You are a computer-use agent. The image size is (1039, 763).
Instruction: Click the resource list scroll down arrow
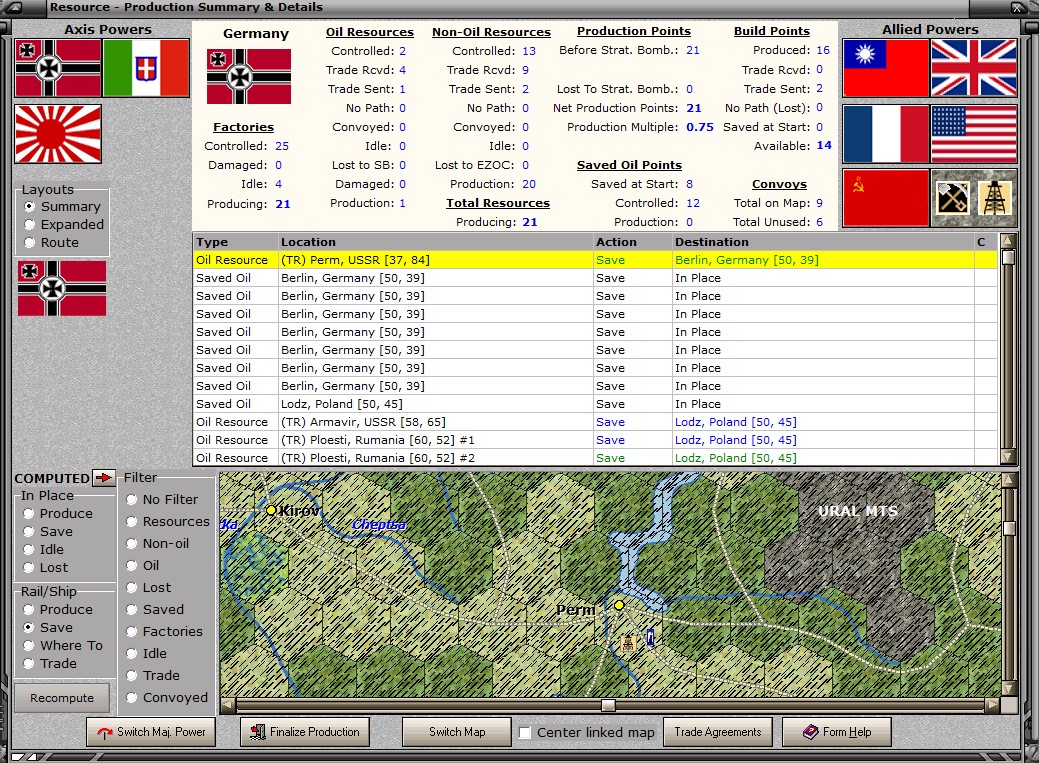1008,457
